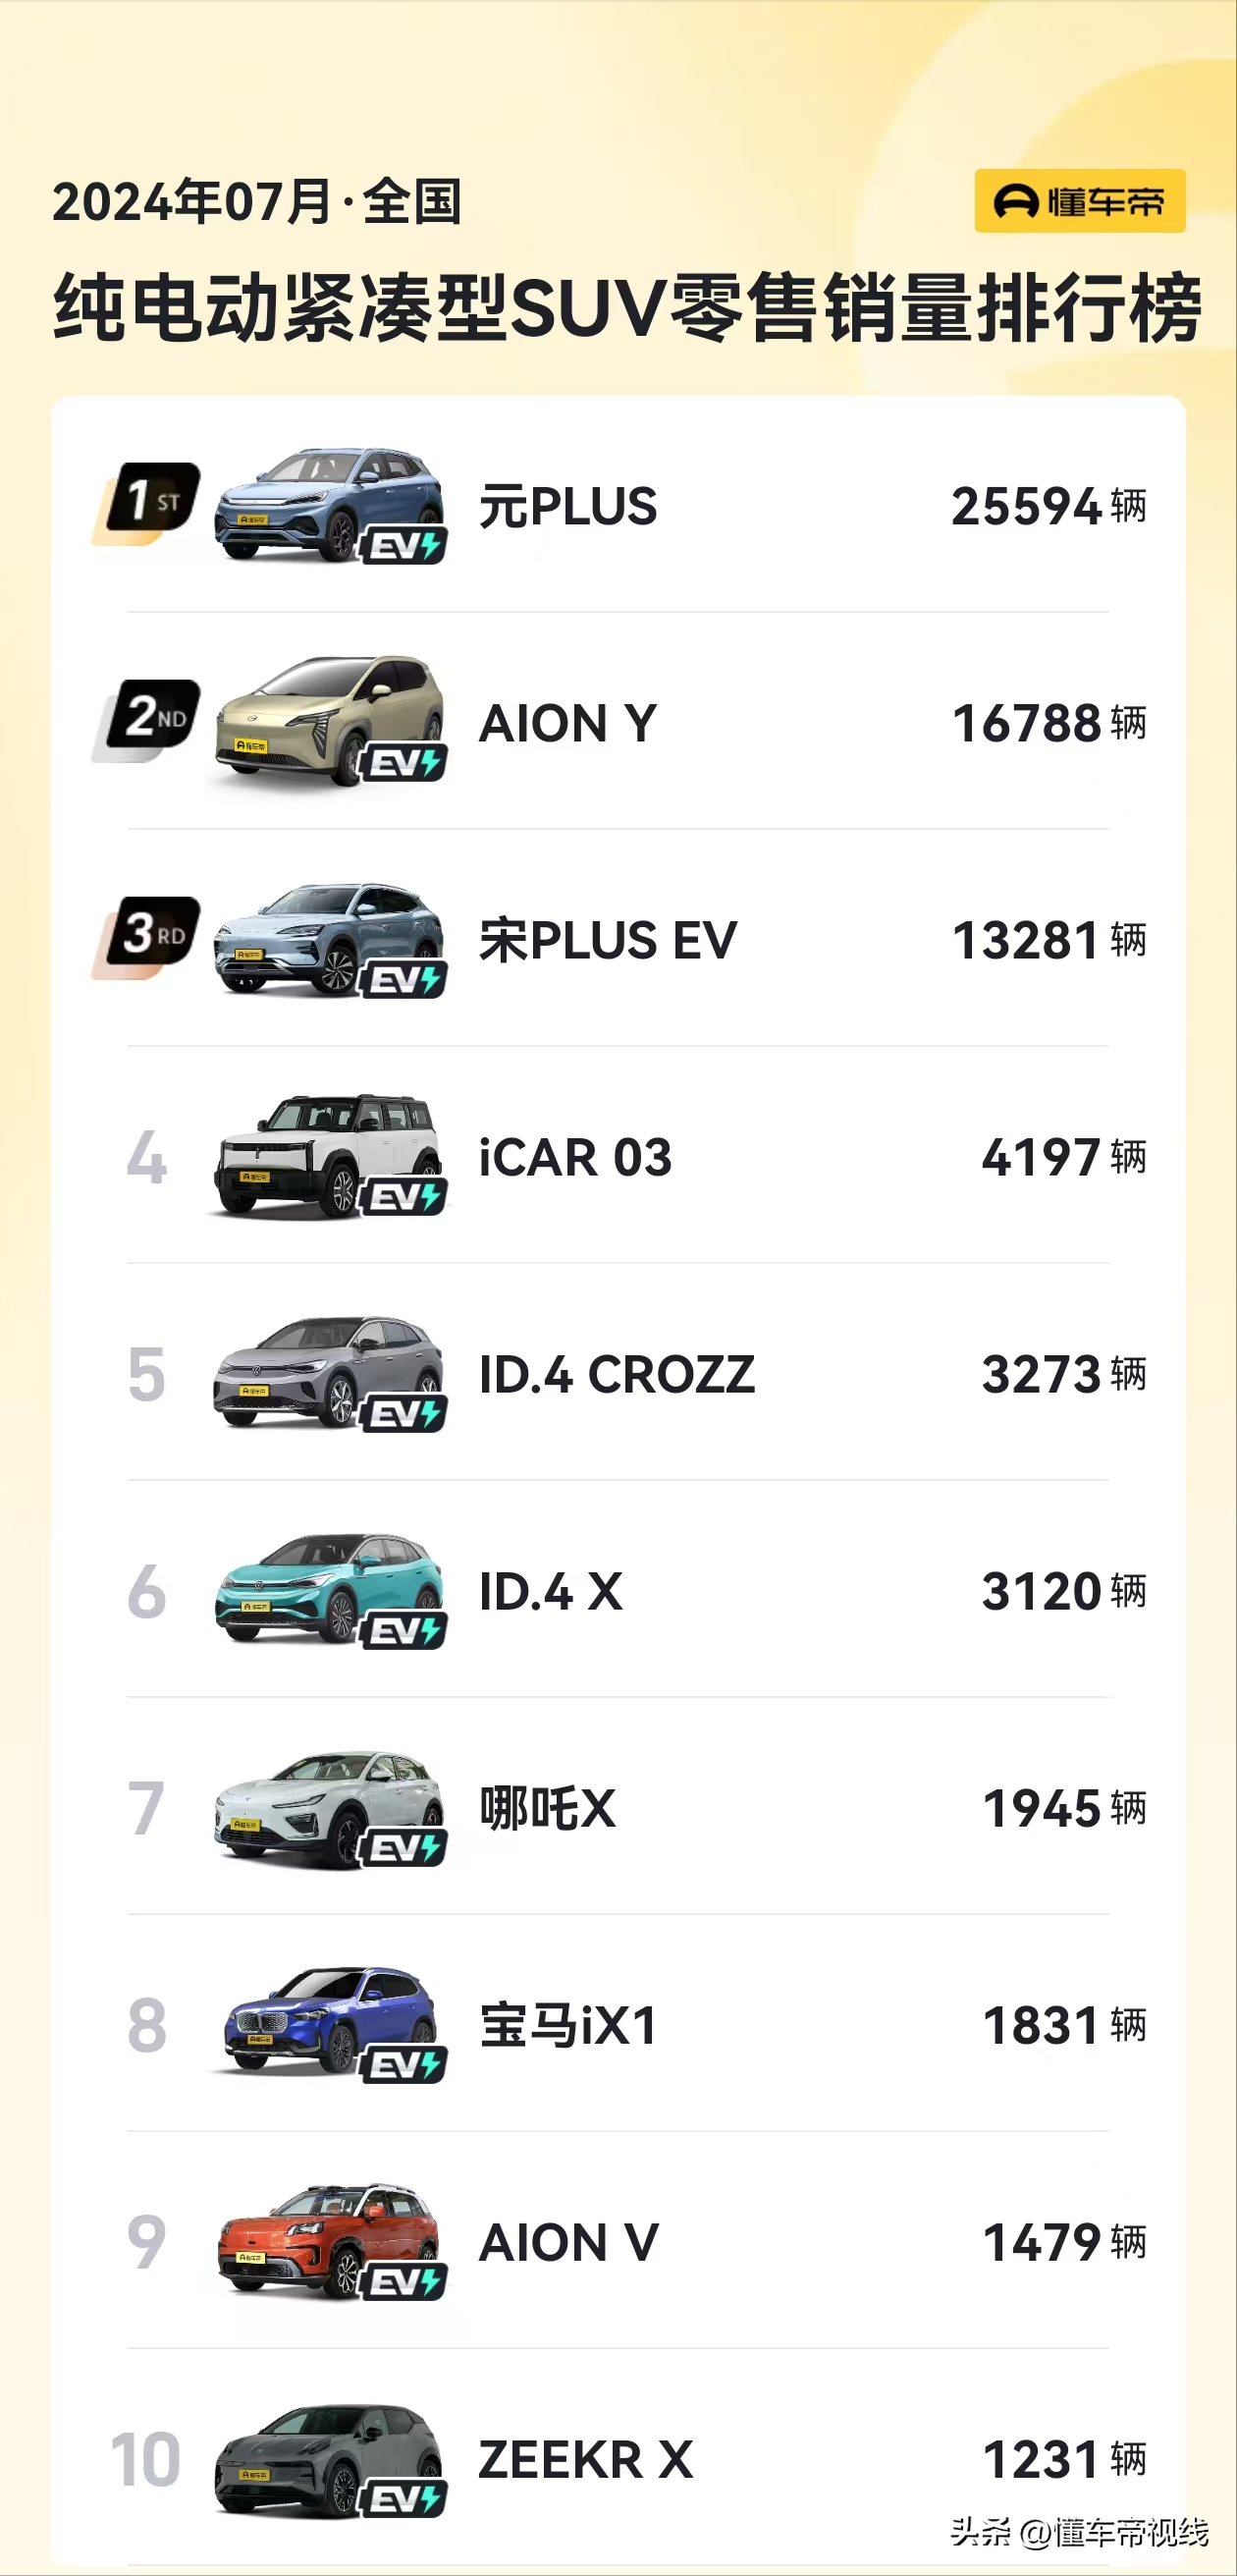Click the 2nd place rank badge
Viewport: 1237px width, 2576px height.
pos(150,718)
